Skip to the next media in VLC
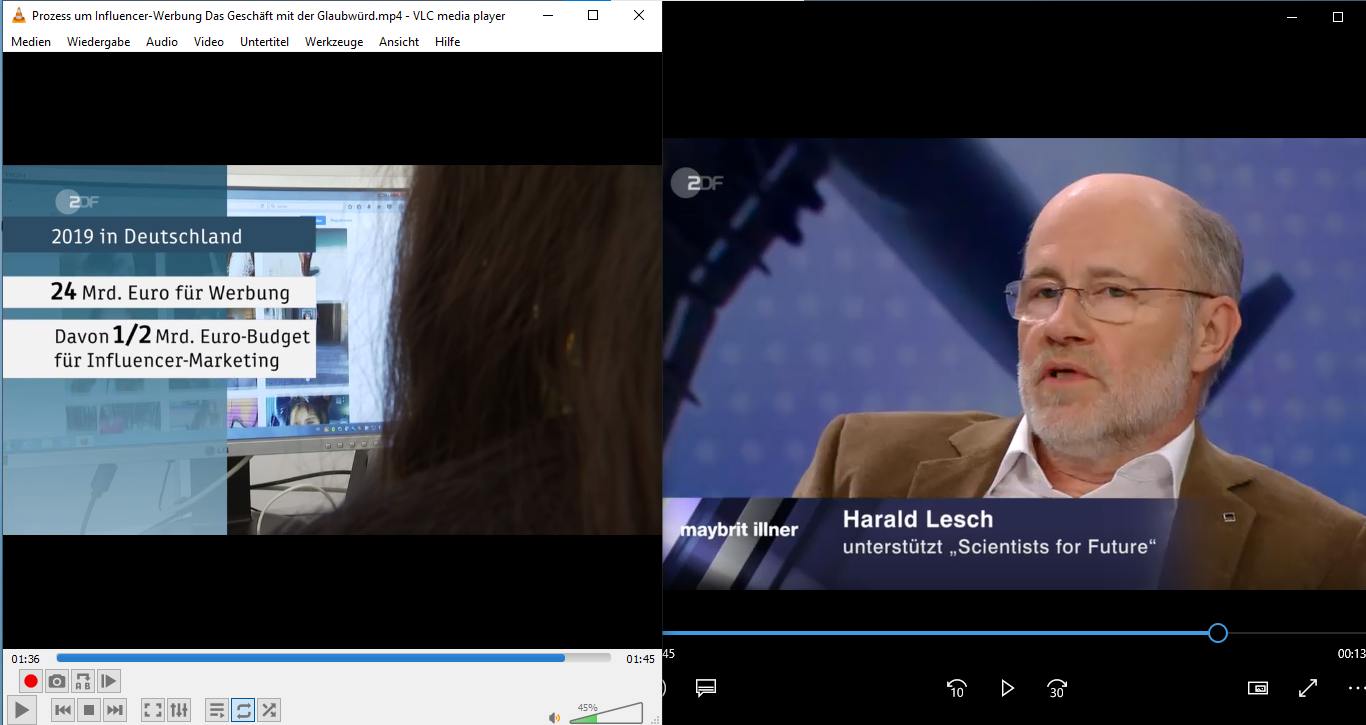 [115, 710]
